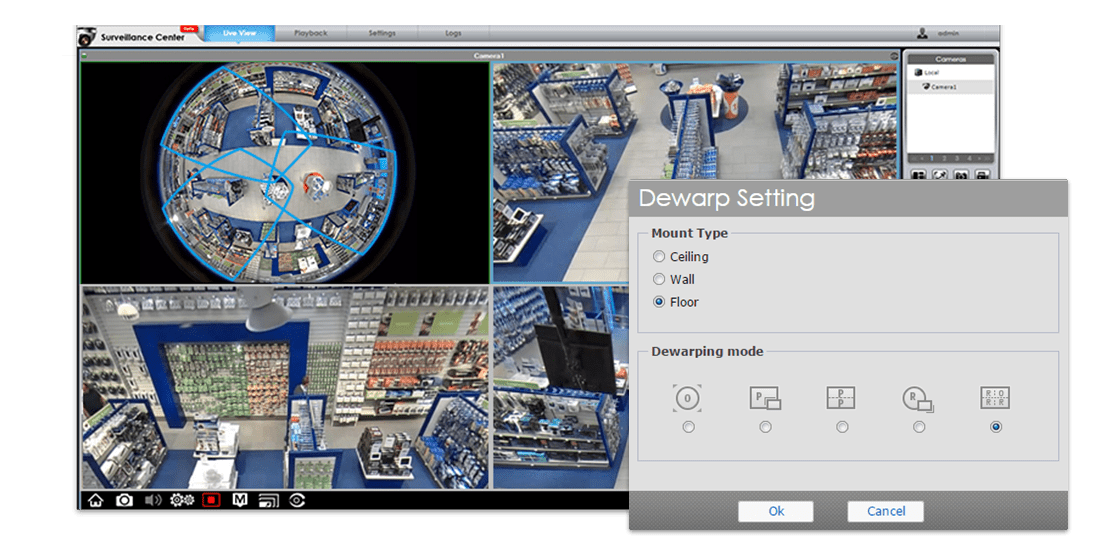This screenshot has width=1113, height=560.
Task: Click the multi-window screen icon
Action: (268, 500)
